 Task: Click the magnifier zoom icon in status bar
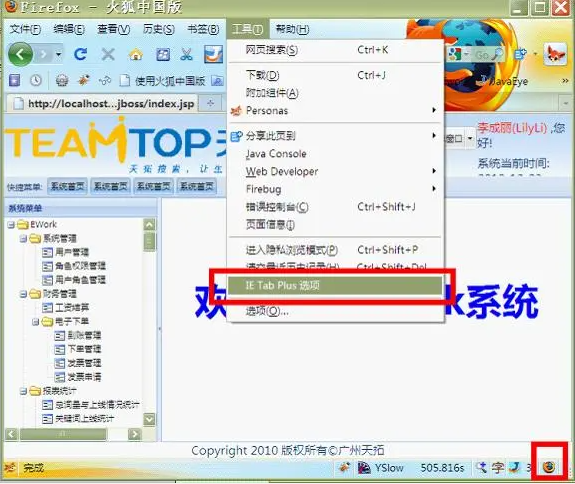point(481,468)
